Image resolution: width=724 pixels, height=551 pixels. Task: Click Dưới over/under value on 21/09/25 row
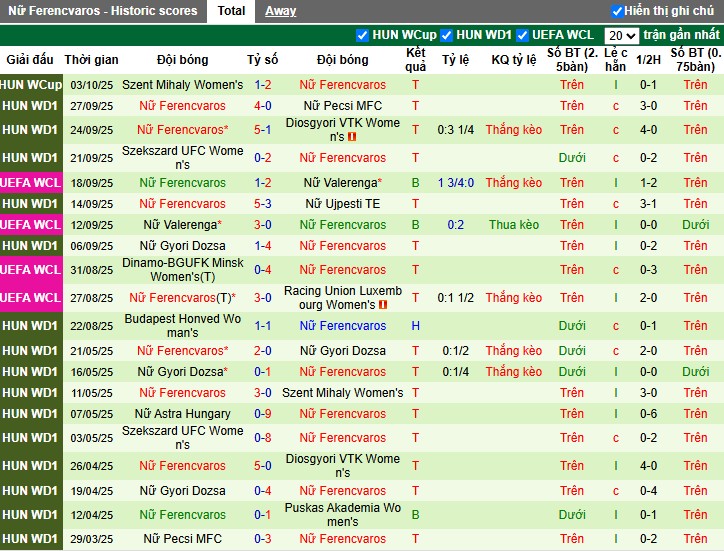coord(572,157)
